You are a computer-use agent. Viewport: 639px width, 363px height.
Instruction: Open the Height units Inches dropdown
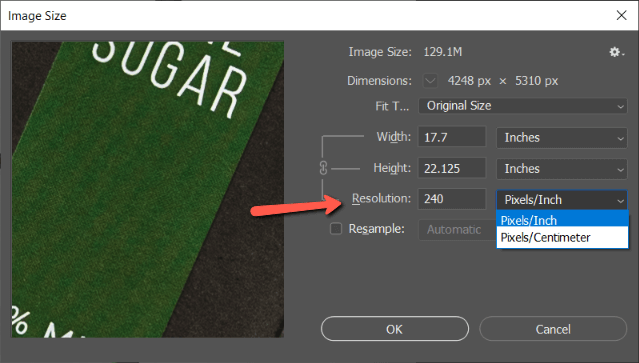tap(562, 169)
